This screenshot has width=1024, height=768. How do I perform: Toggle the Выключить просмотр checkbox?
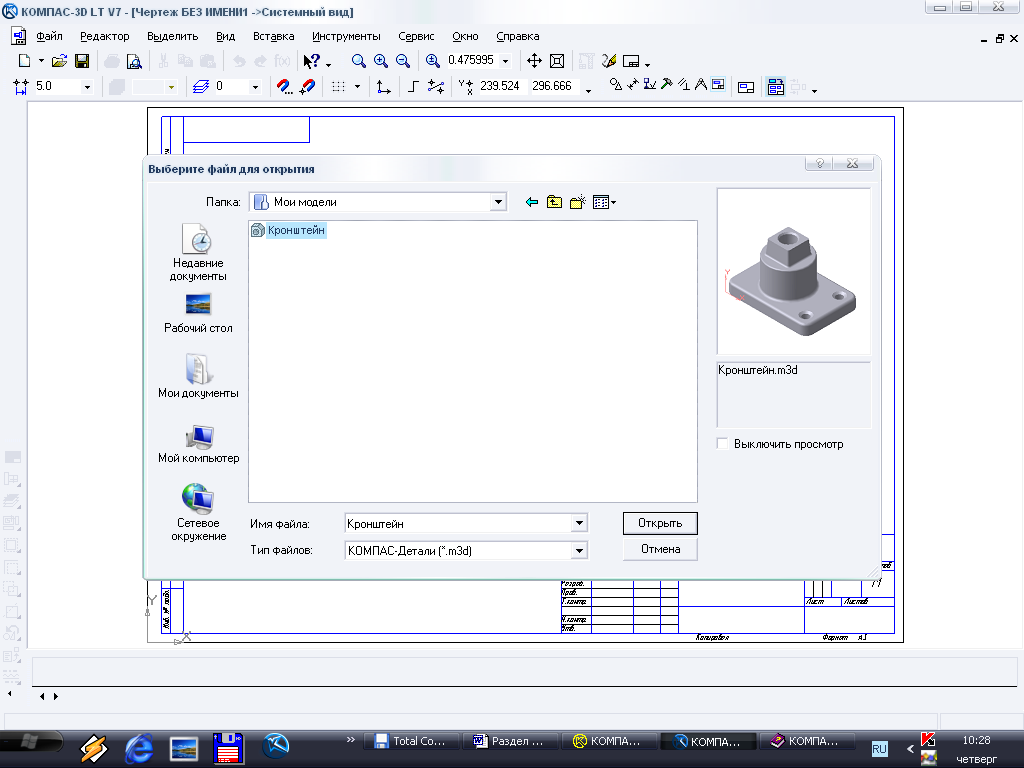click(722, 443)
